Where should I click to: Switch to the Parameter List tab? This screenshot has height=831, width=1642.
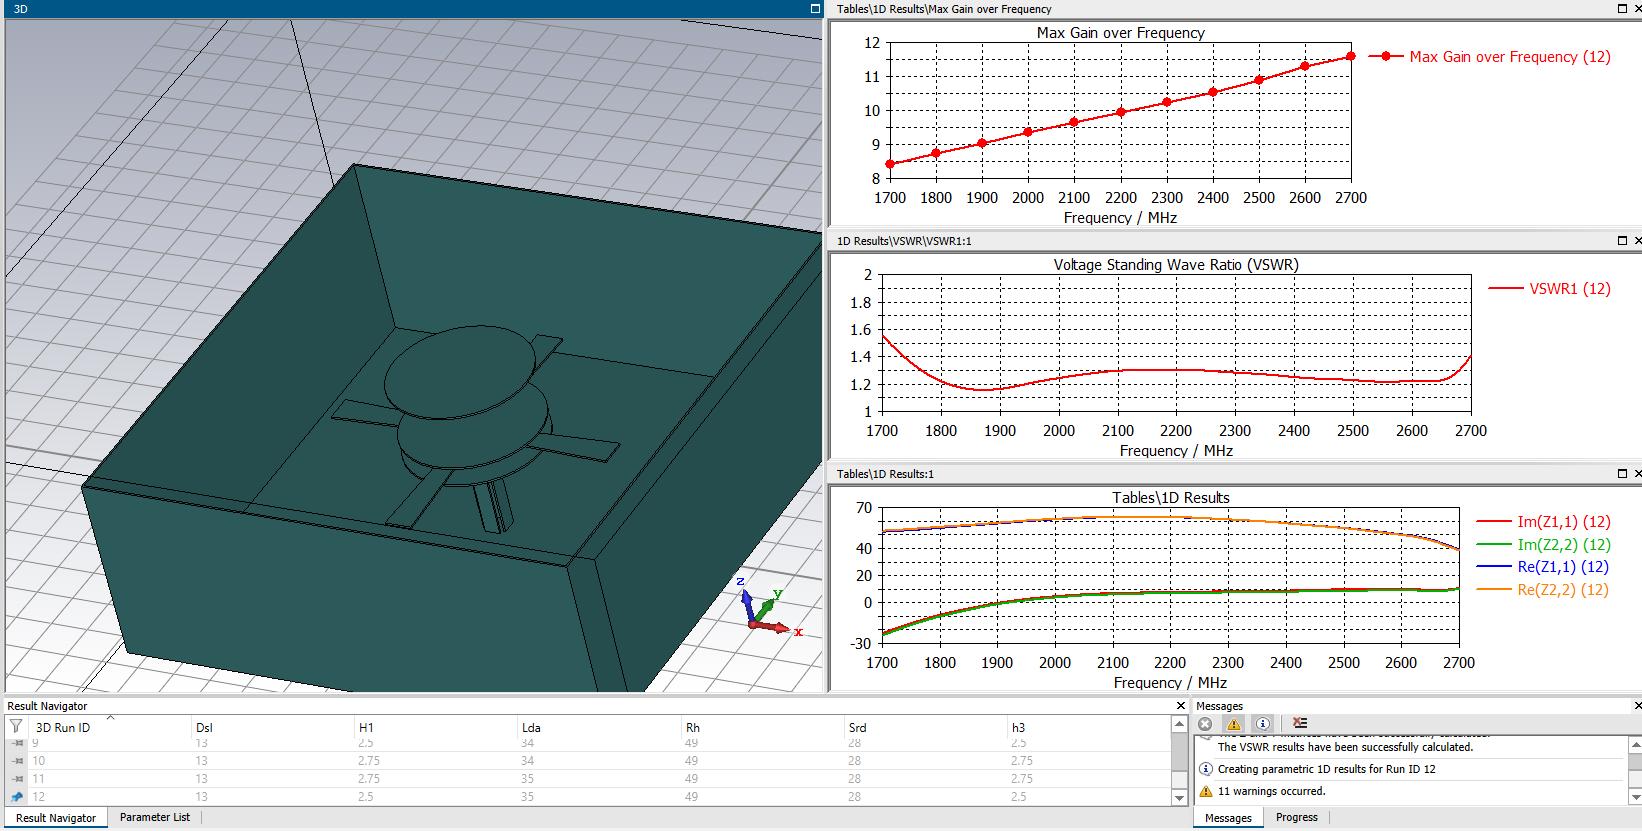pyautogui.click(x=154, y=817)
